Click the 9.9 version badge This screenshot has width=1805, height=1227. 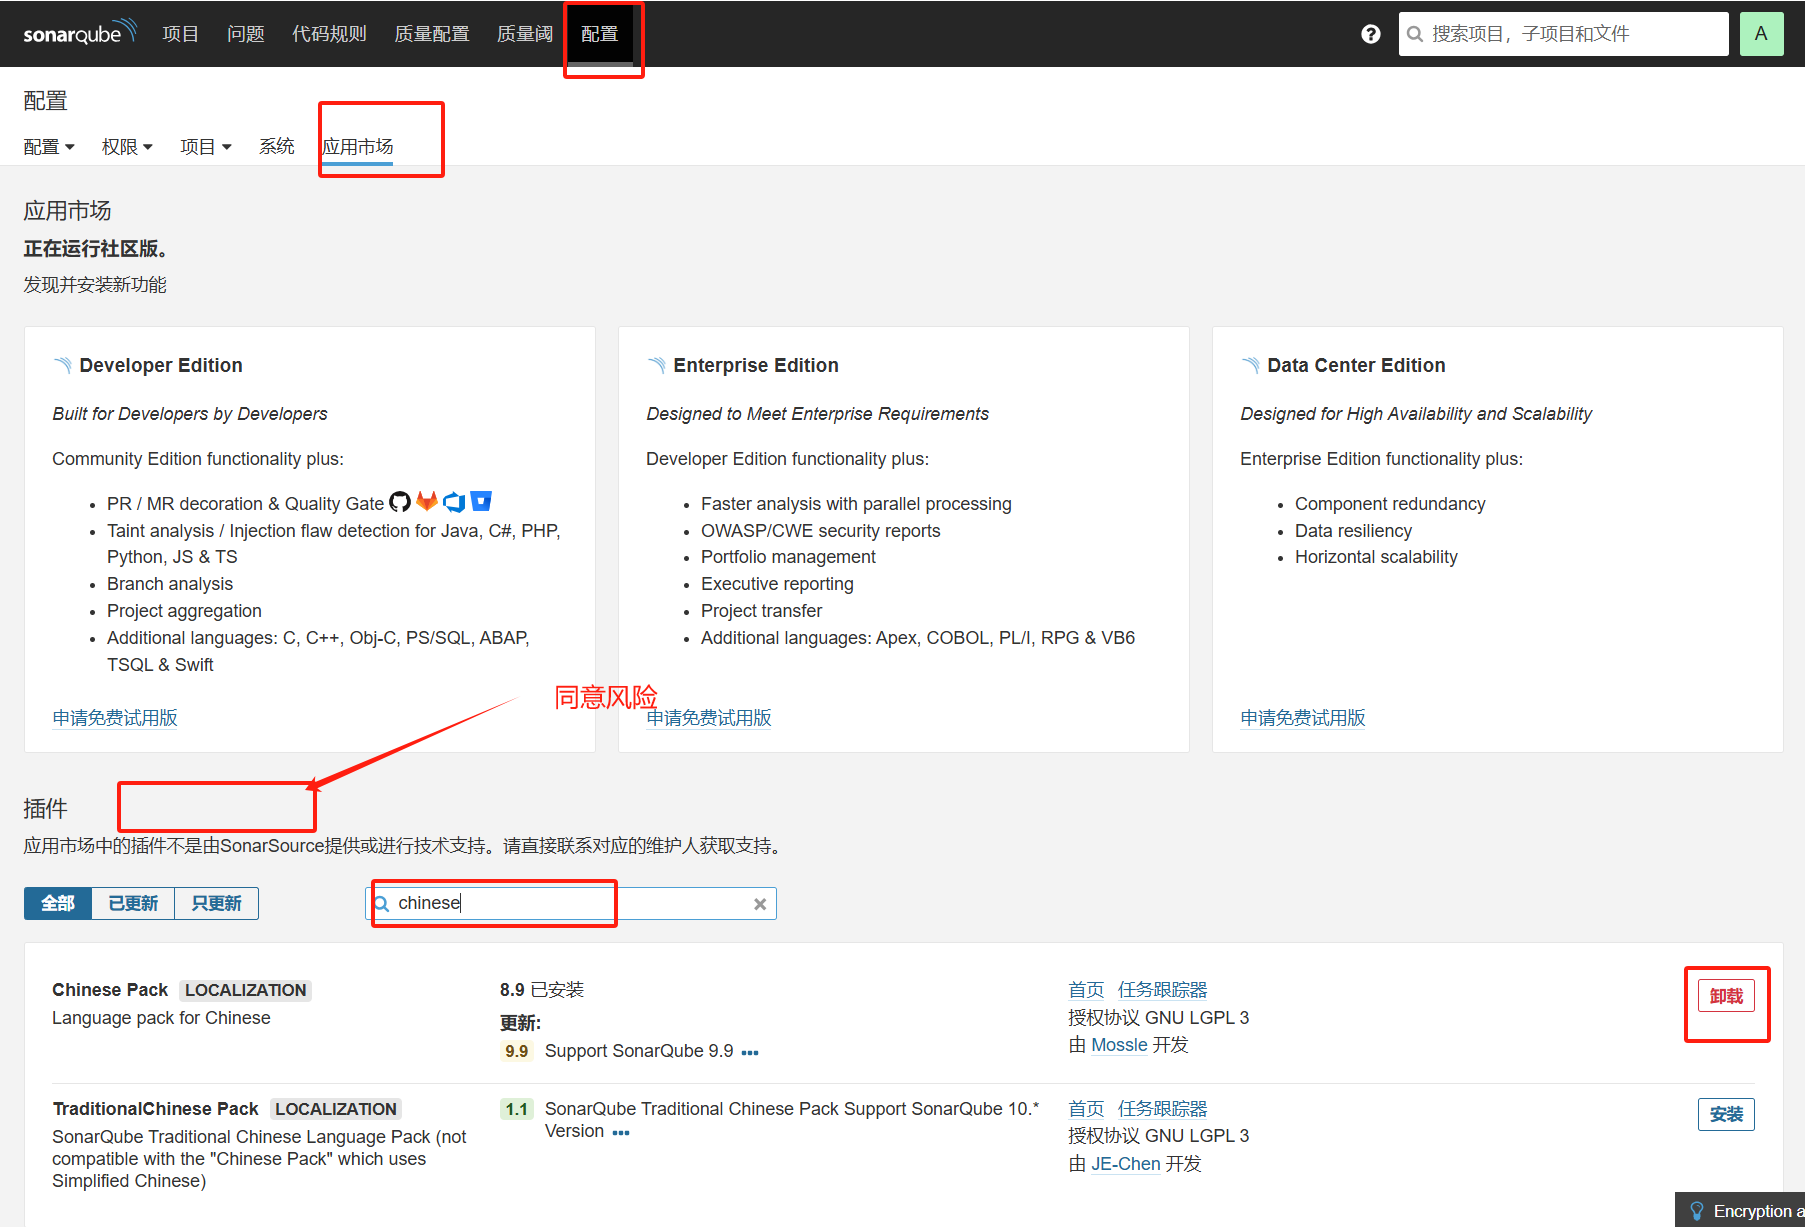click(516, 1051)
